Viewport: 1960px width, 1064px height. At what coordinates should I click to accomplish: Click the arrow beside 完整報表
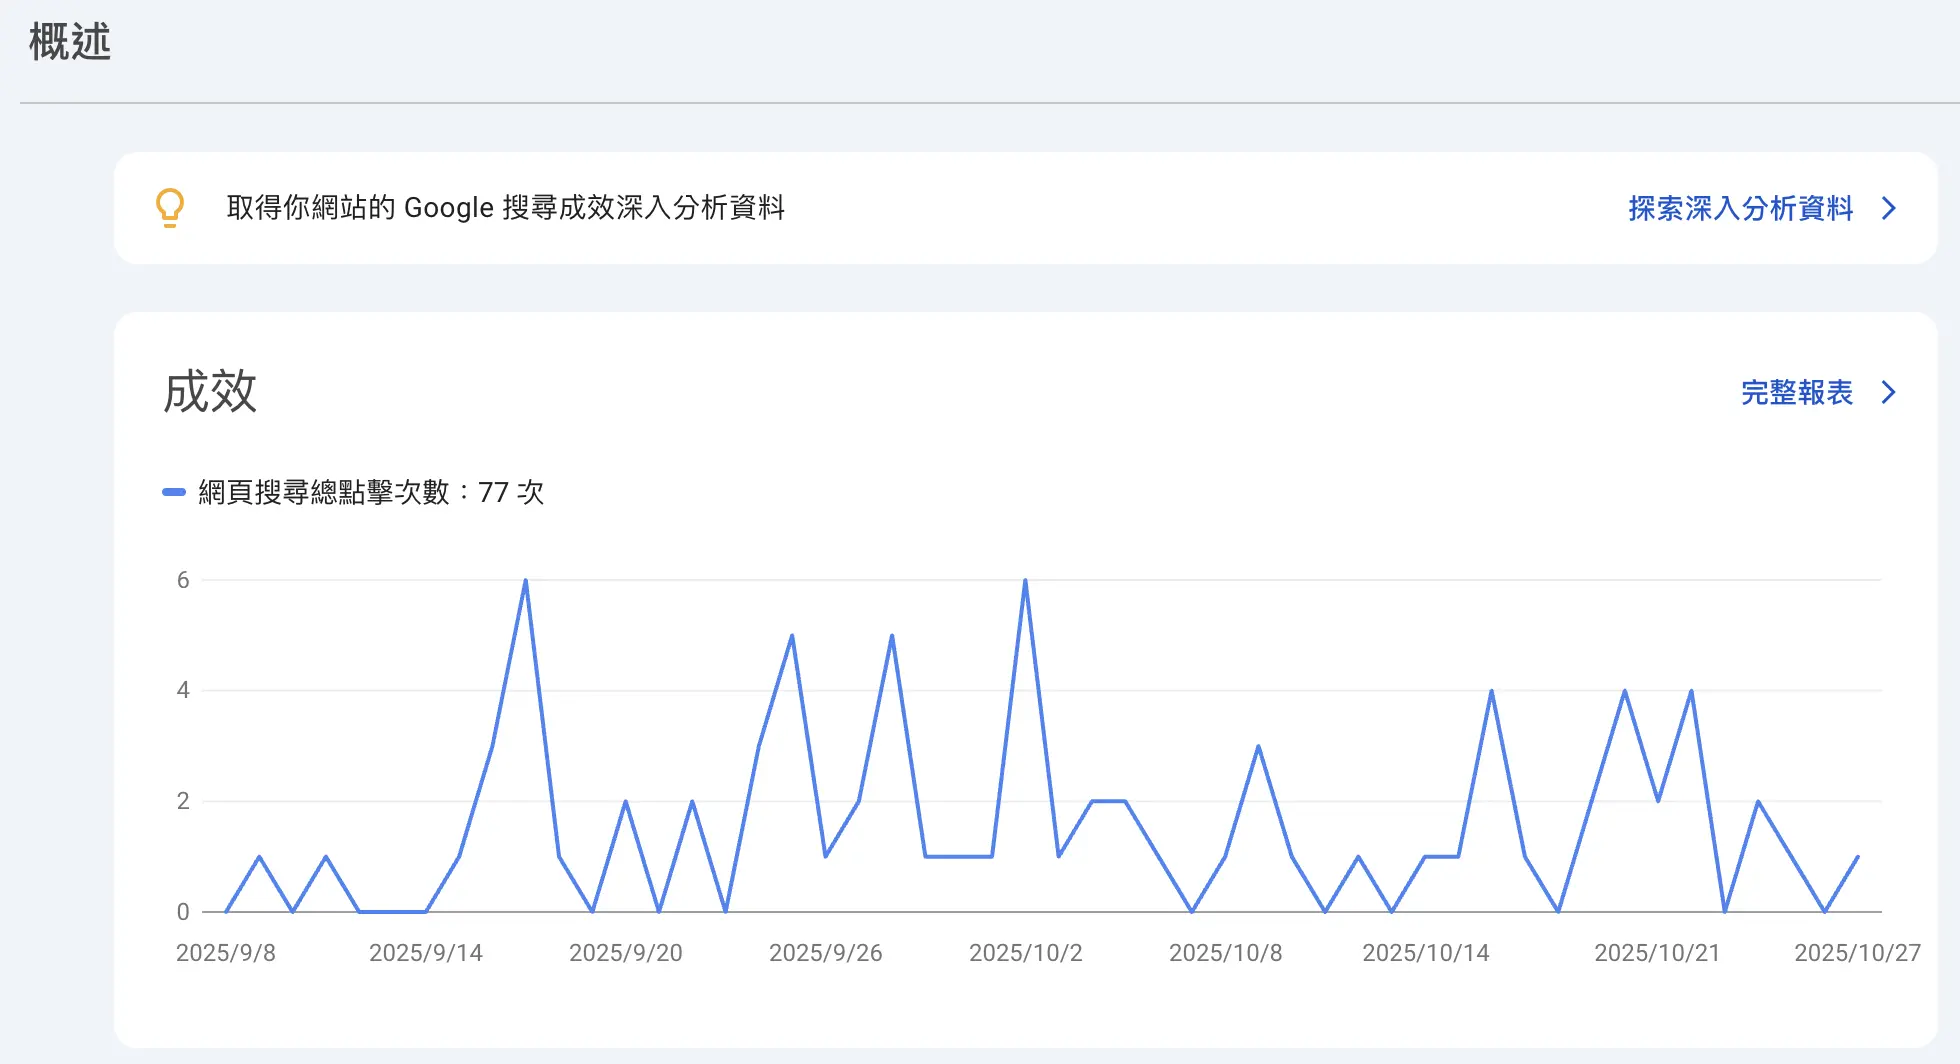point(1888,392)
